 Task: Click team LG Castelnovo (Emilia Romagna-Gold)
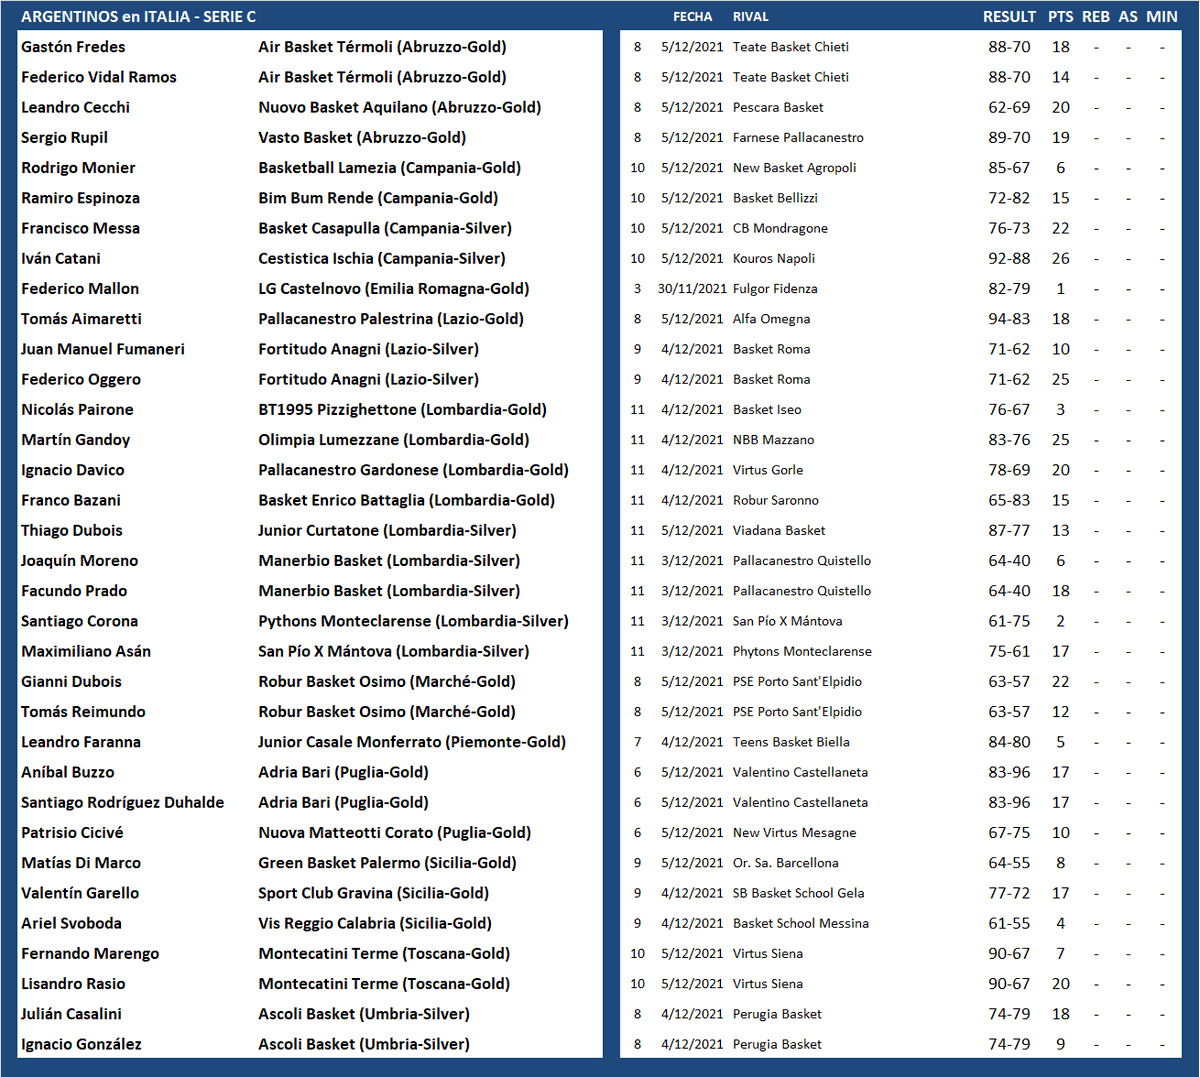click(394, 289)
